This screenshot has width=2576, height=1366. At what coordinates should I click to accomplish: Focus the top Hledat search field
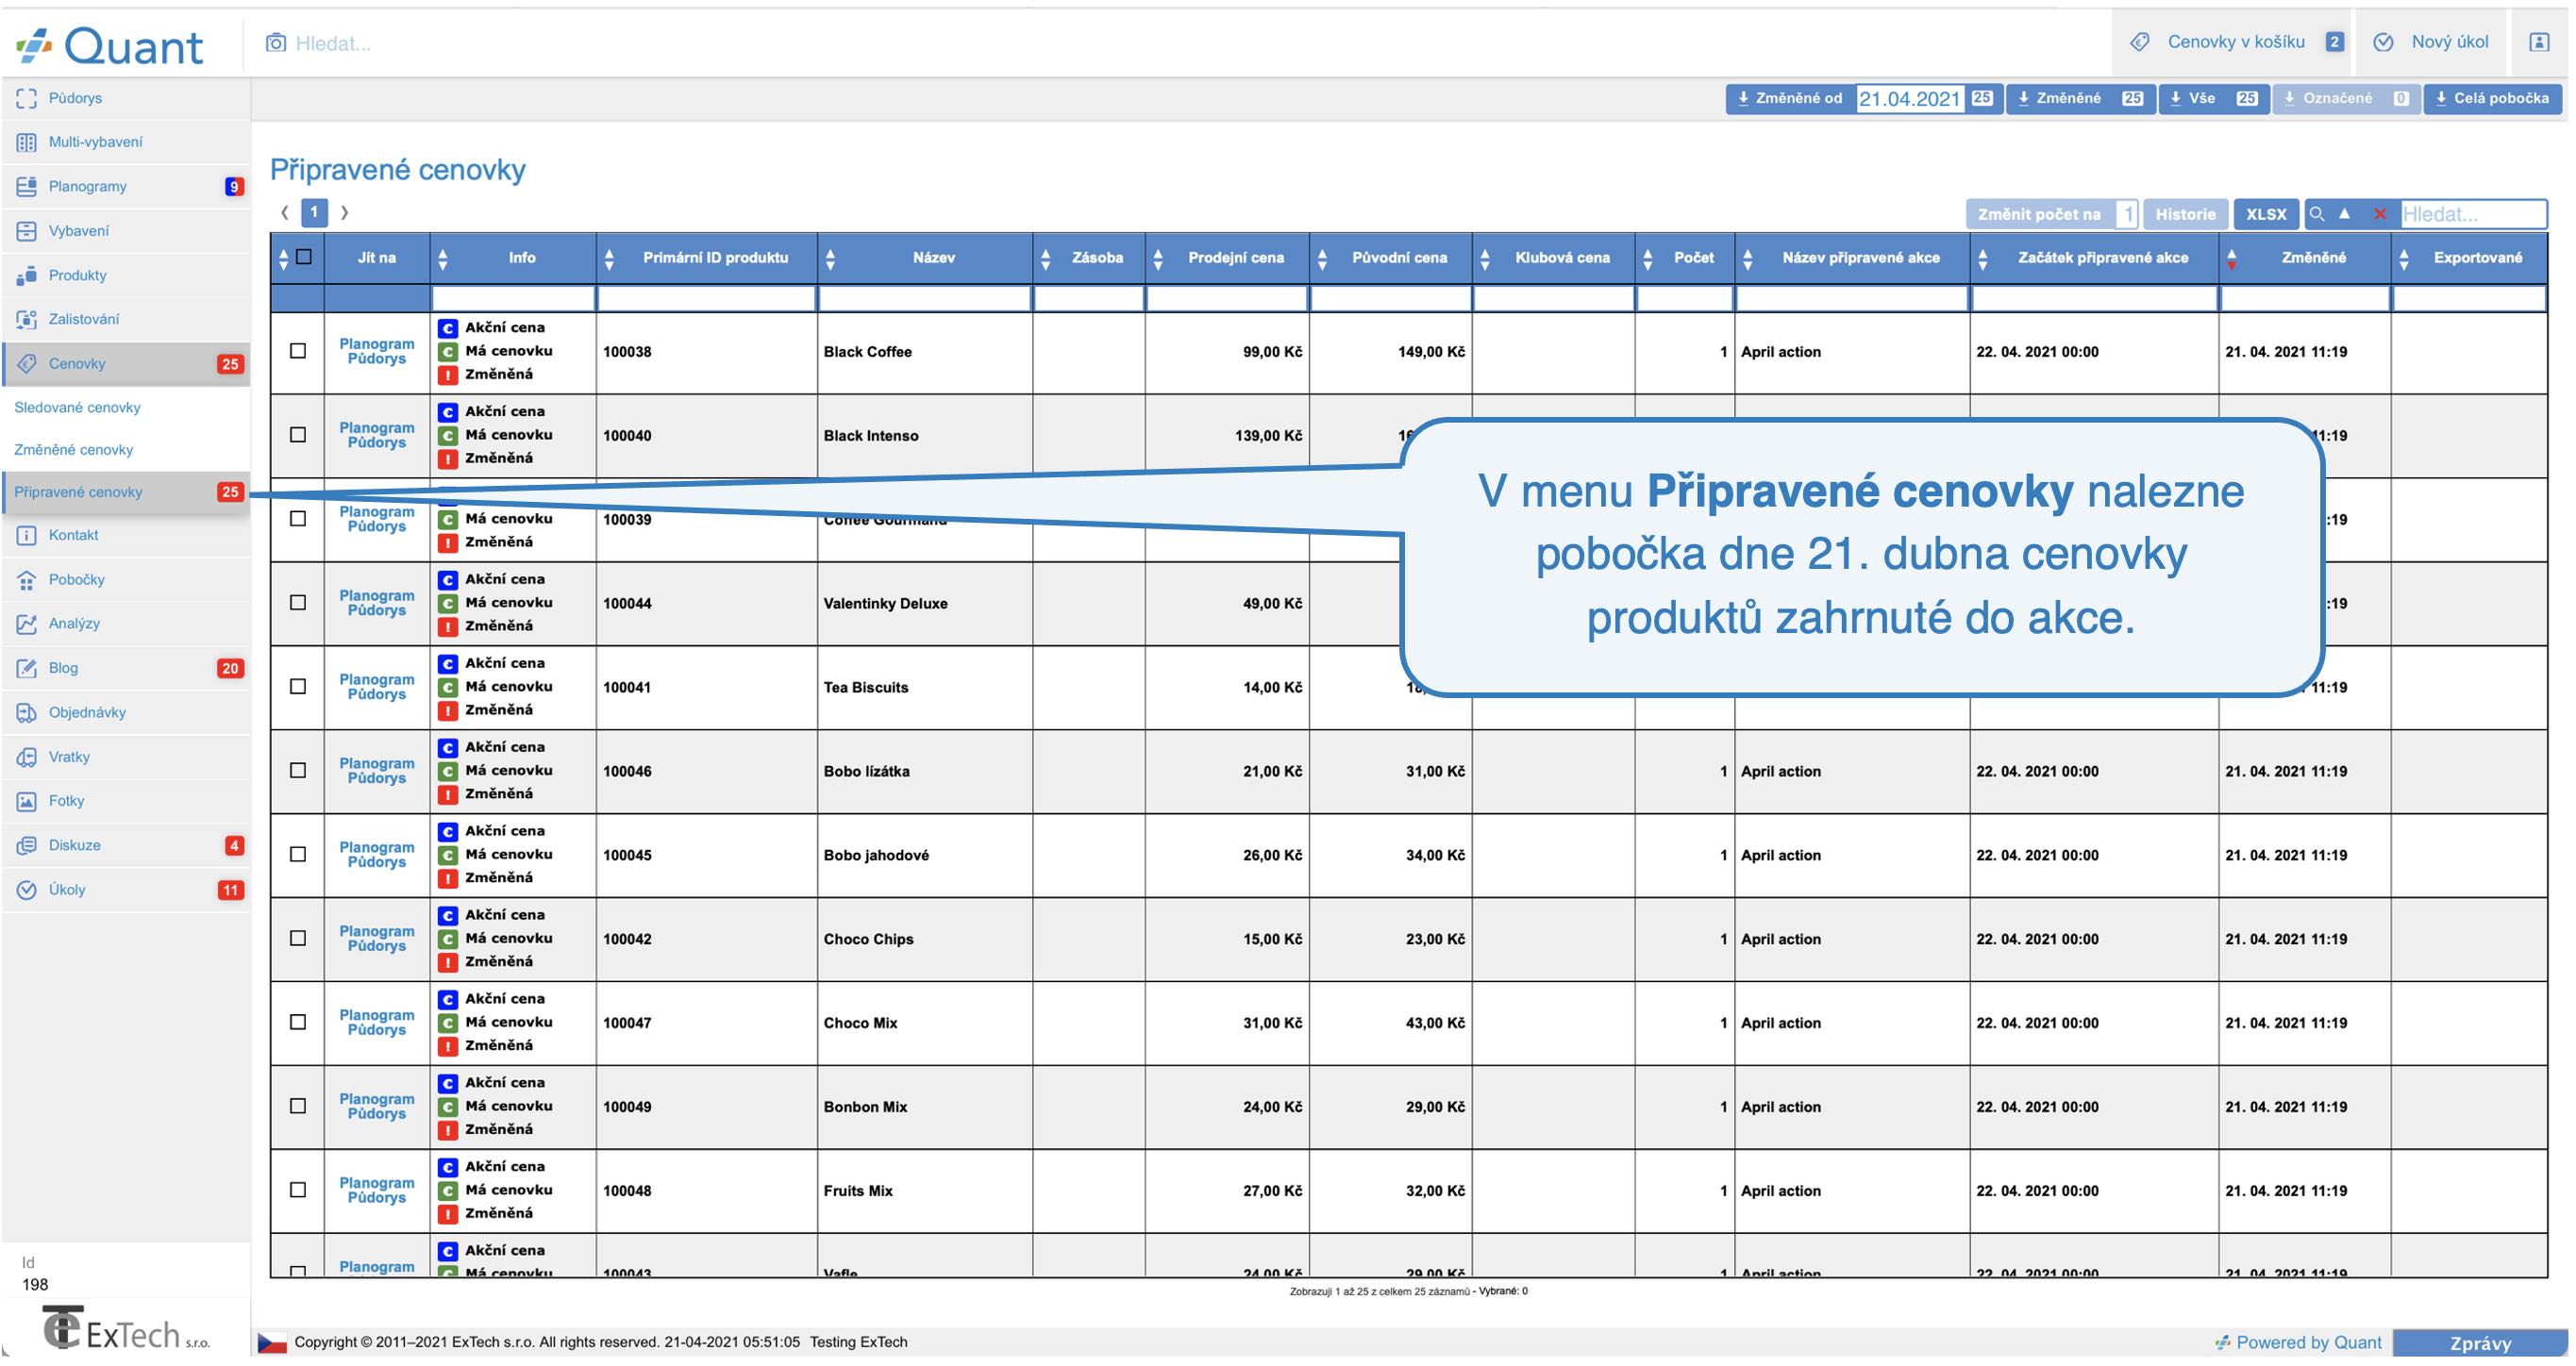[333, 43]
